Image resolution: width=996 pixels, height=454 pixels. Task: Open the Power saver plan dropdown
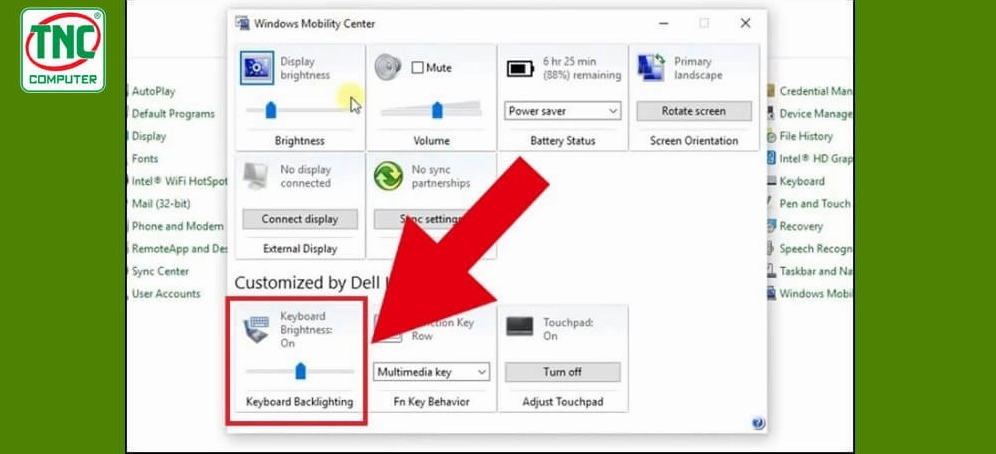tap(563, 111)
